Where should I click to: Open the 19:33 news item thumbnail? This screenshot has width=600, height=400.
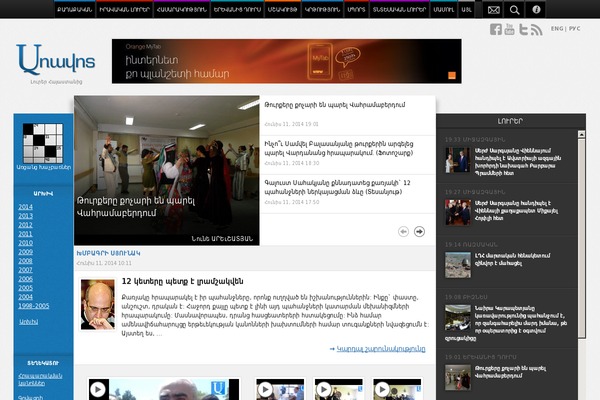click(x=458, y=160)
